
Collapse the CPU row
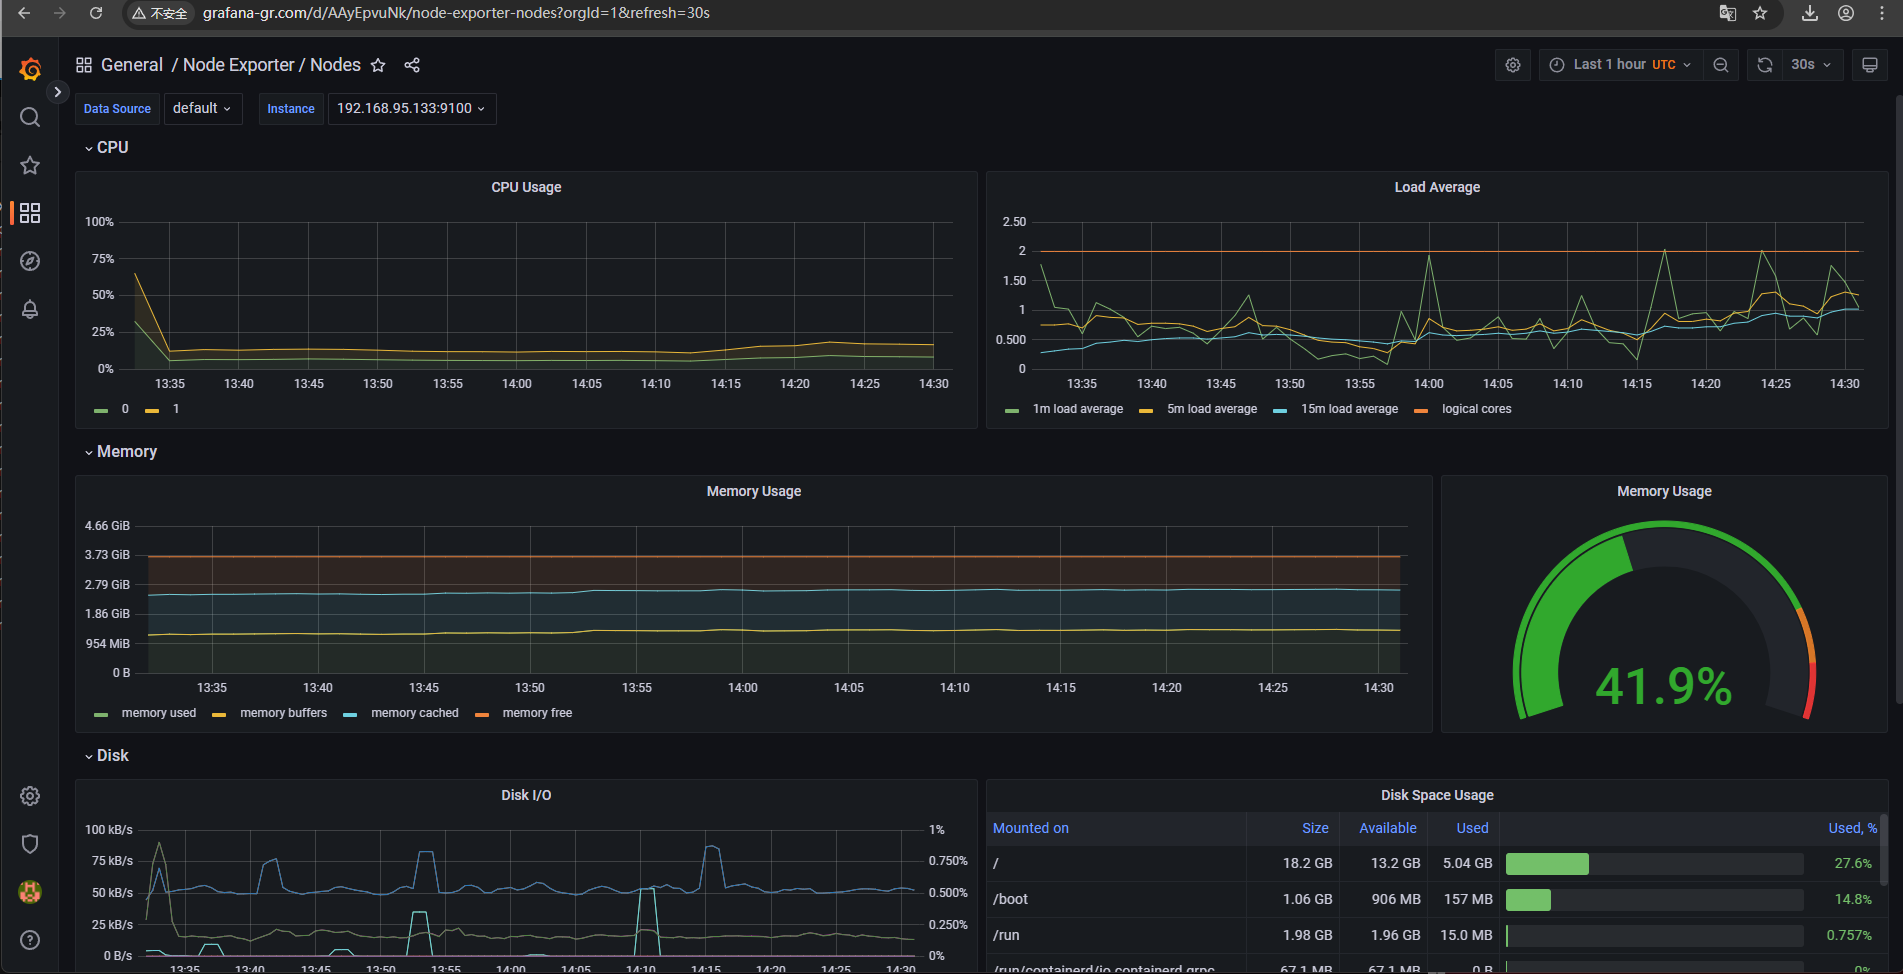tap(107, 147)
